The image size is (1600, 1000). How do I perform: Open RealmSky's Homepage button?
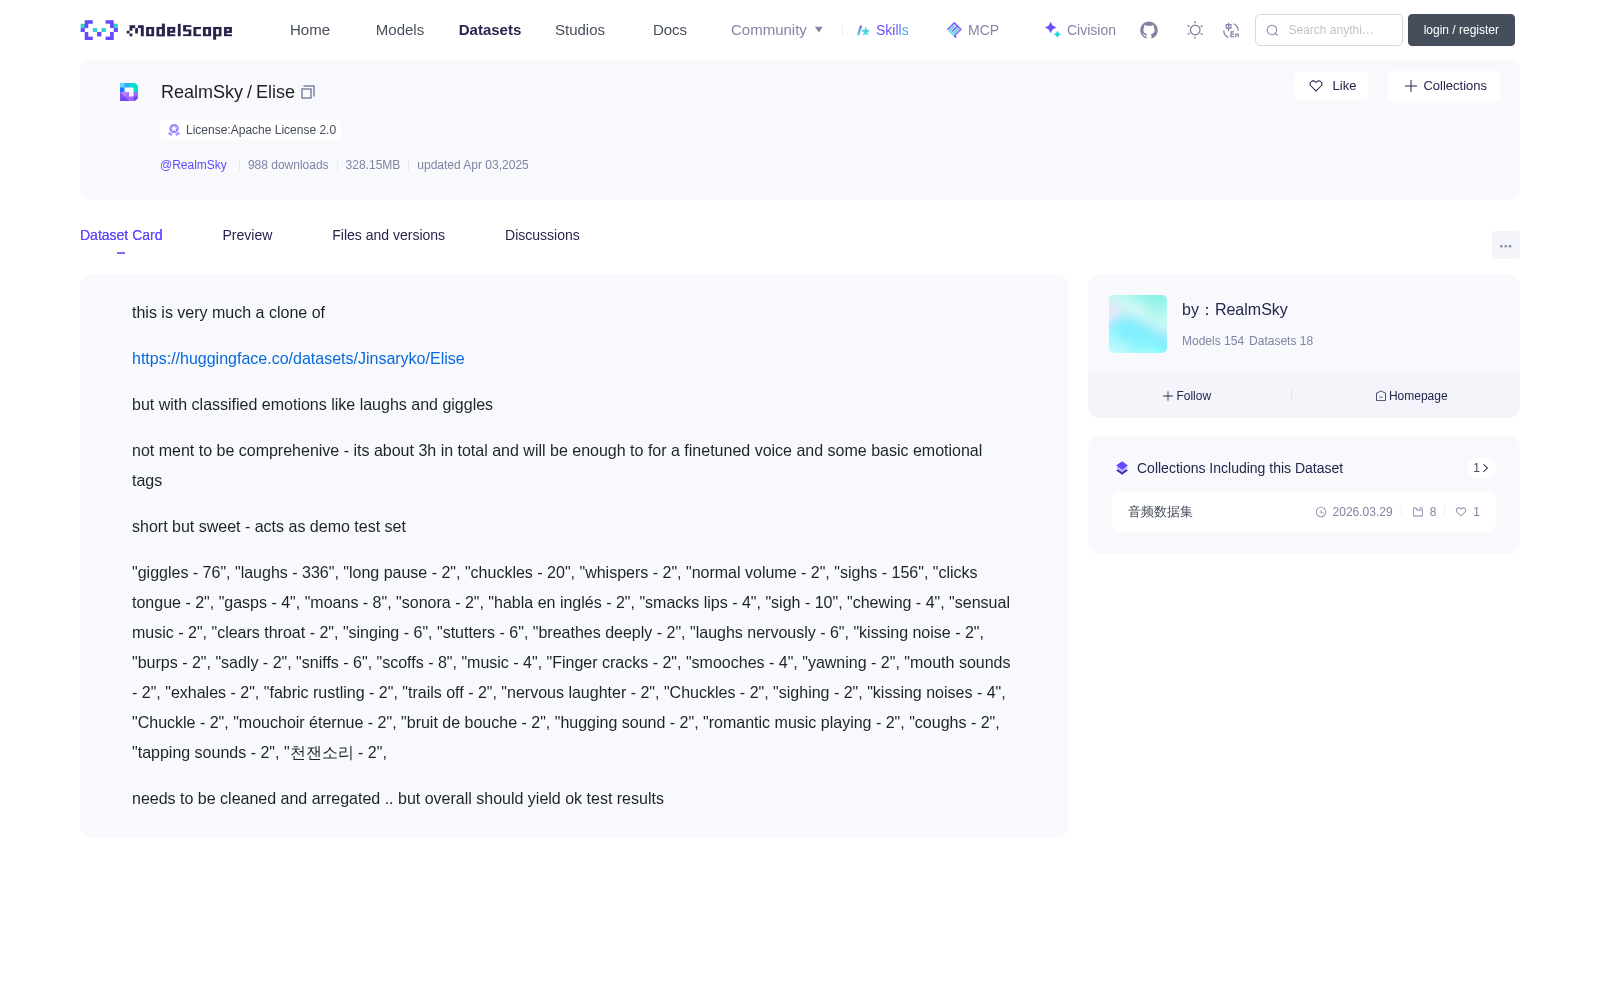pos(1411,396)
